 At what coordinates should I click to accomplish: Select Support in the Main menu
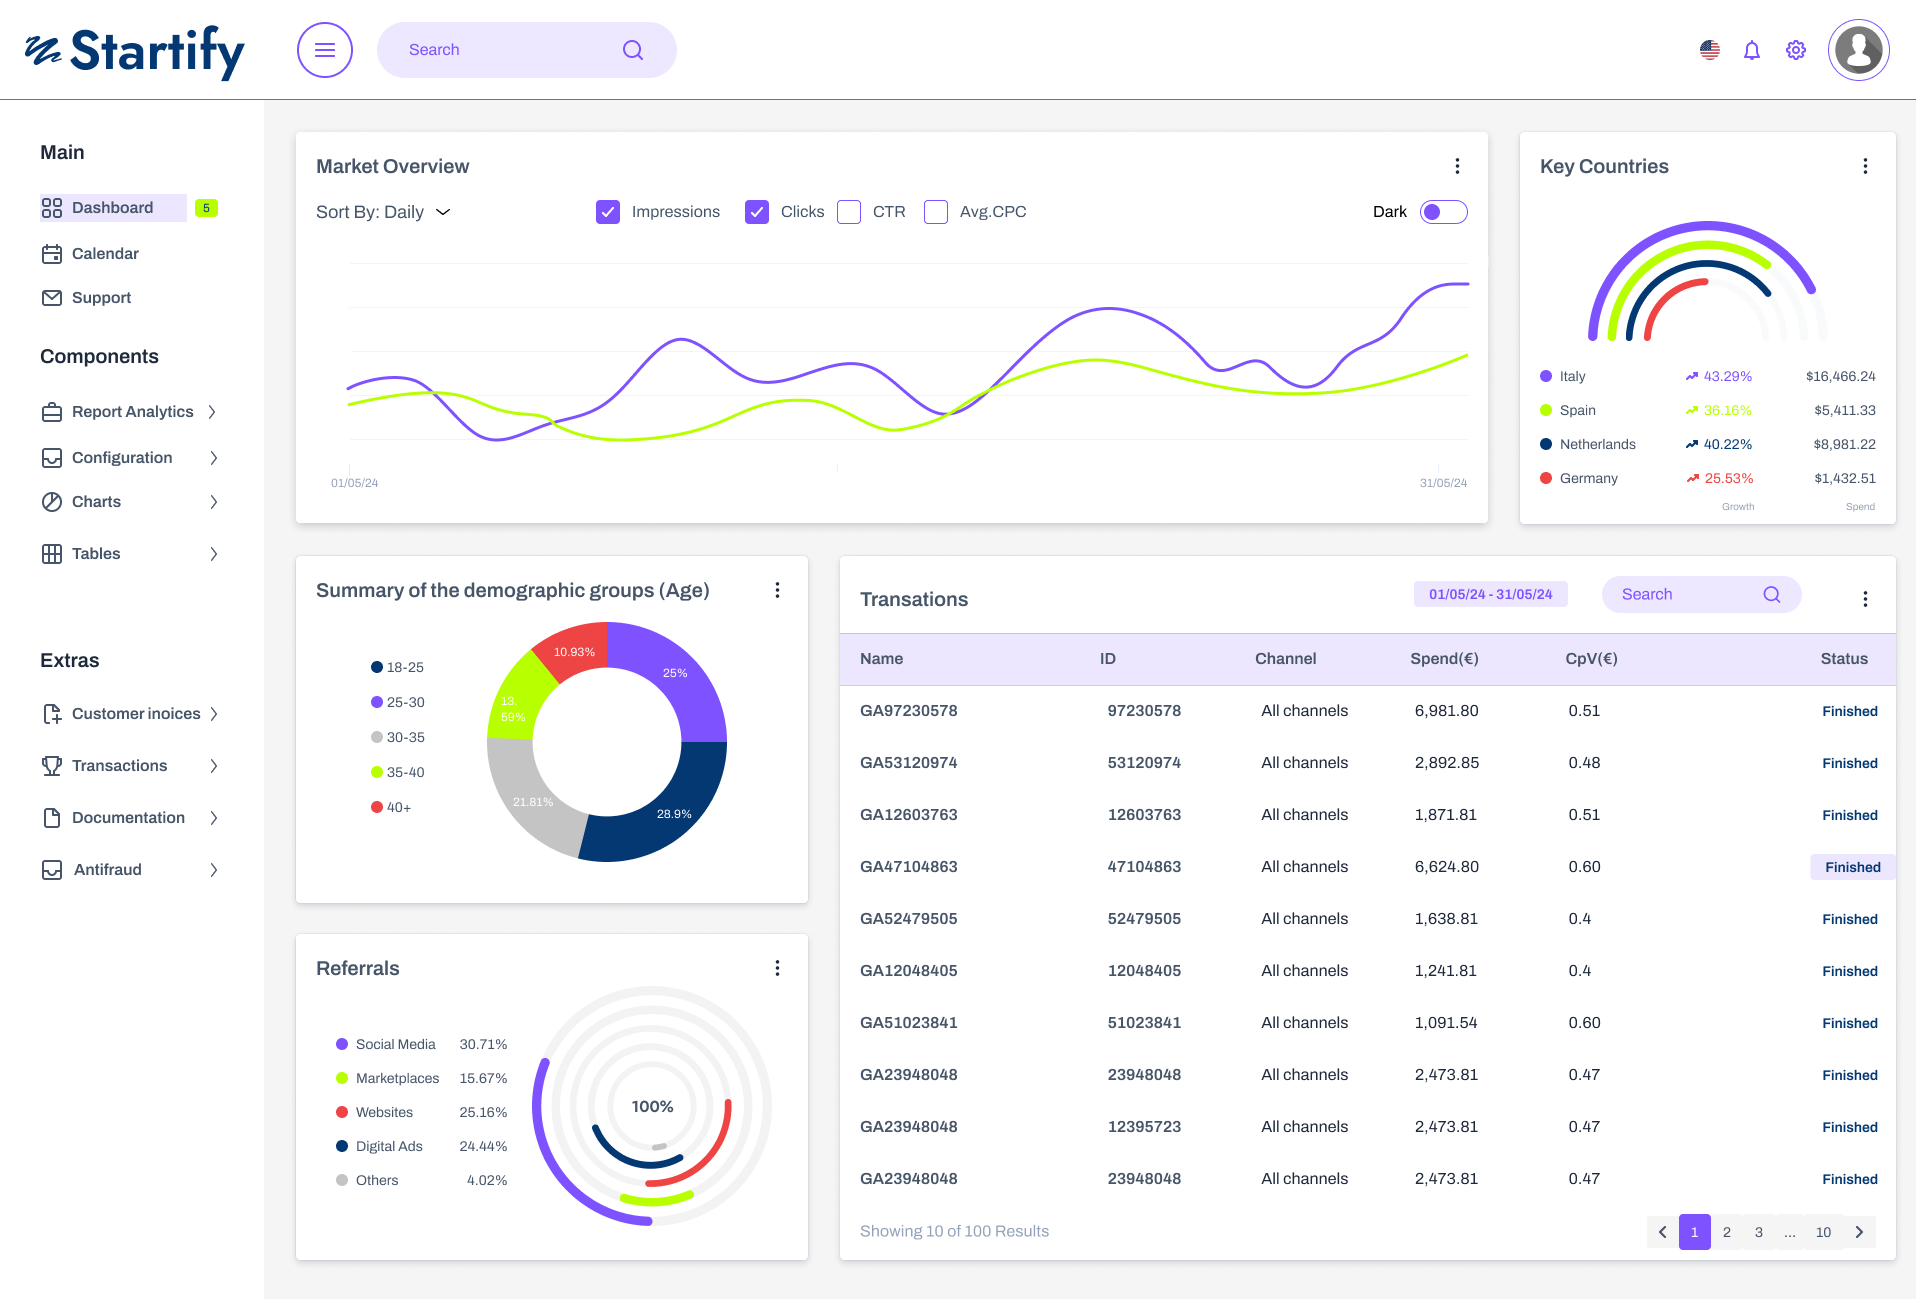pos(101,298)
